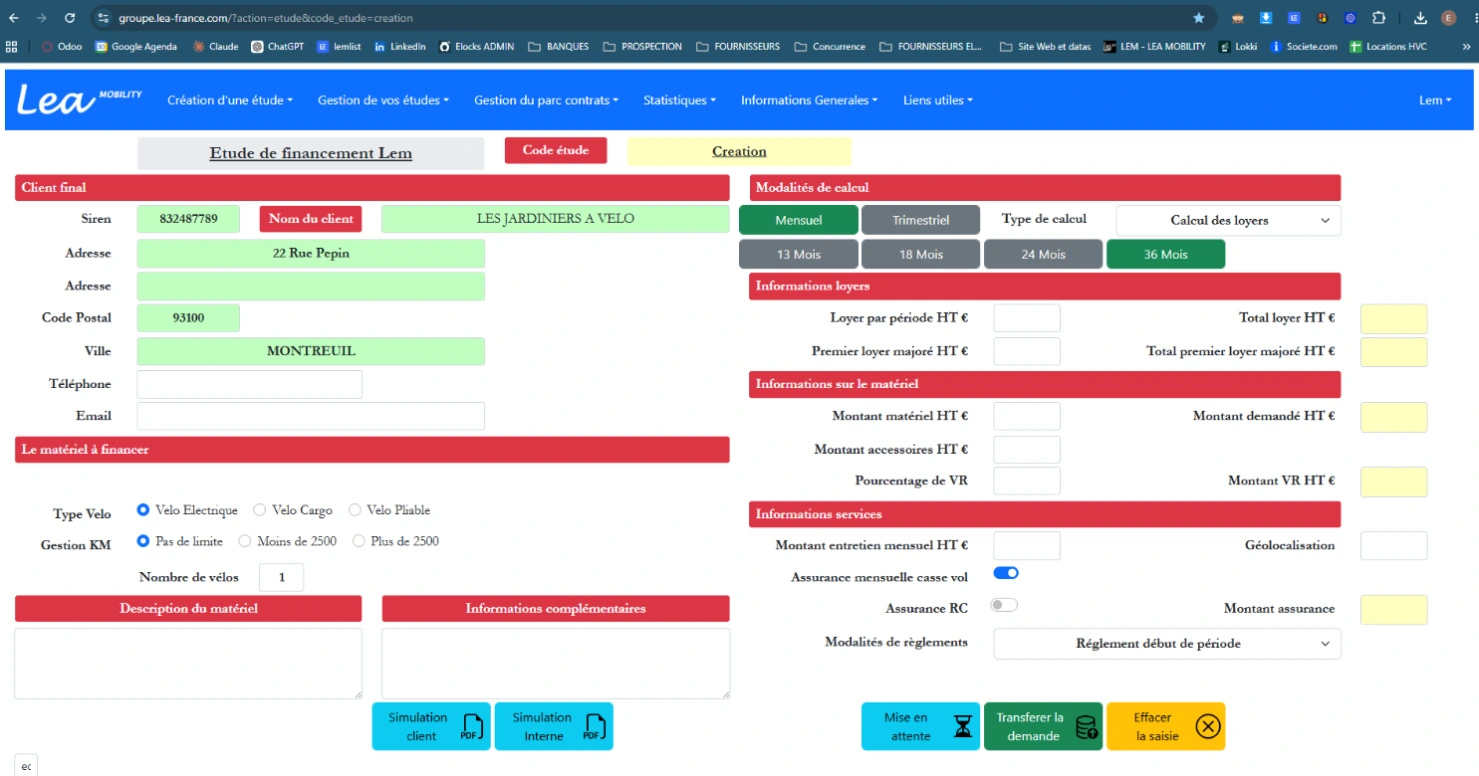Expand Création d'une étude menu
Image resolution: width=1479 pixels, height=776 pixels.
[230, 100]
